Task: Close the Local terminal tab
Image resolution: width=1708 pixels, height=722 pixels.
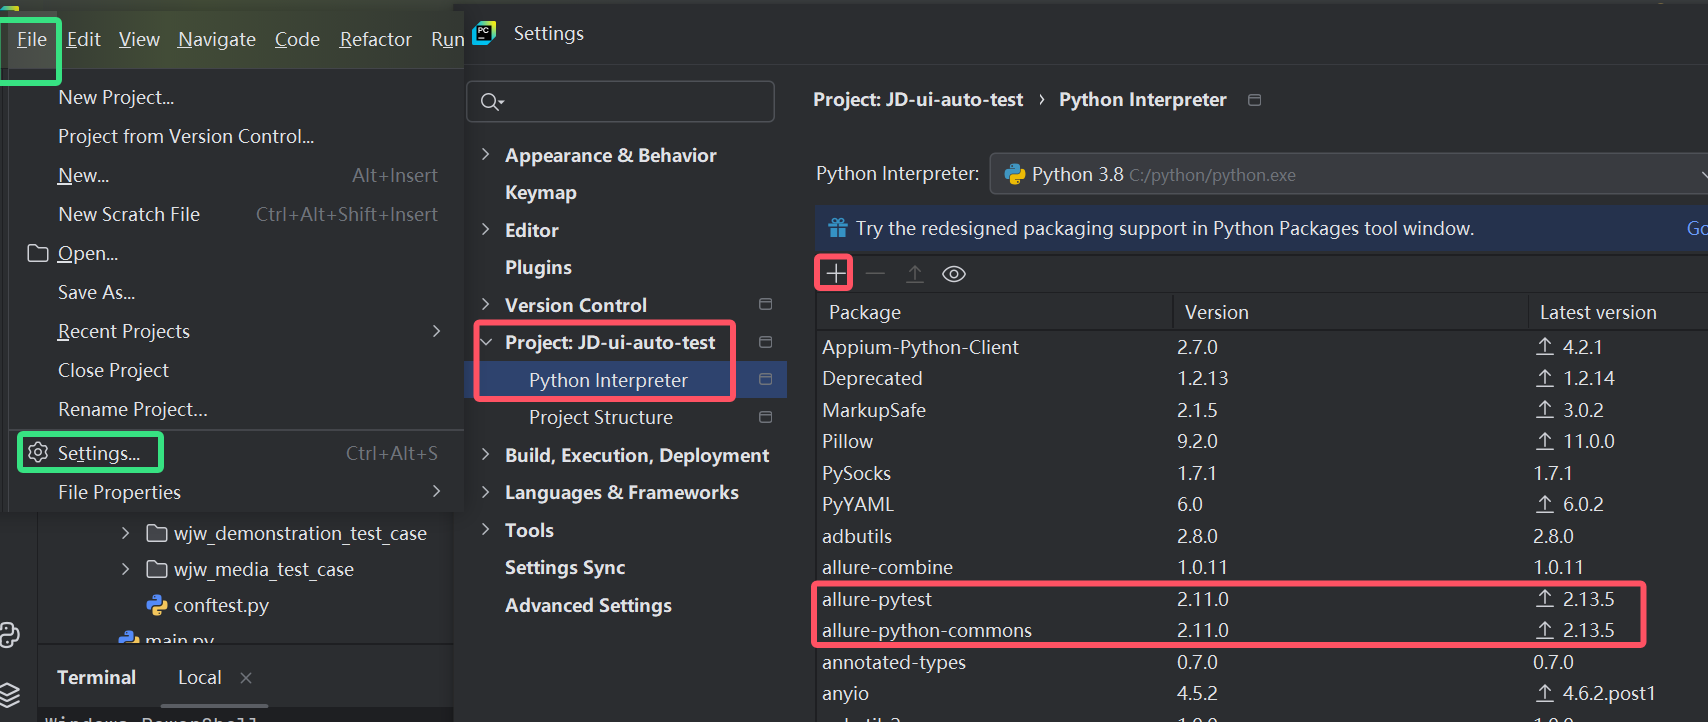Action: pyautogui.click(x=246, y=678)
